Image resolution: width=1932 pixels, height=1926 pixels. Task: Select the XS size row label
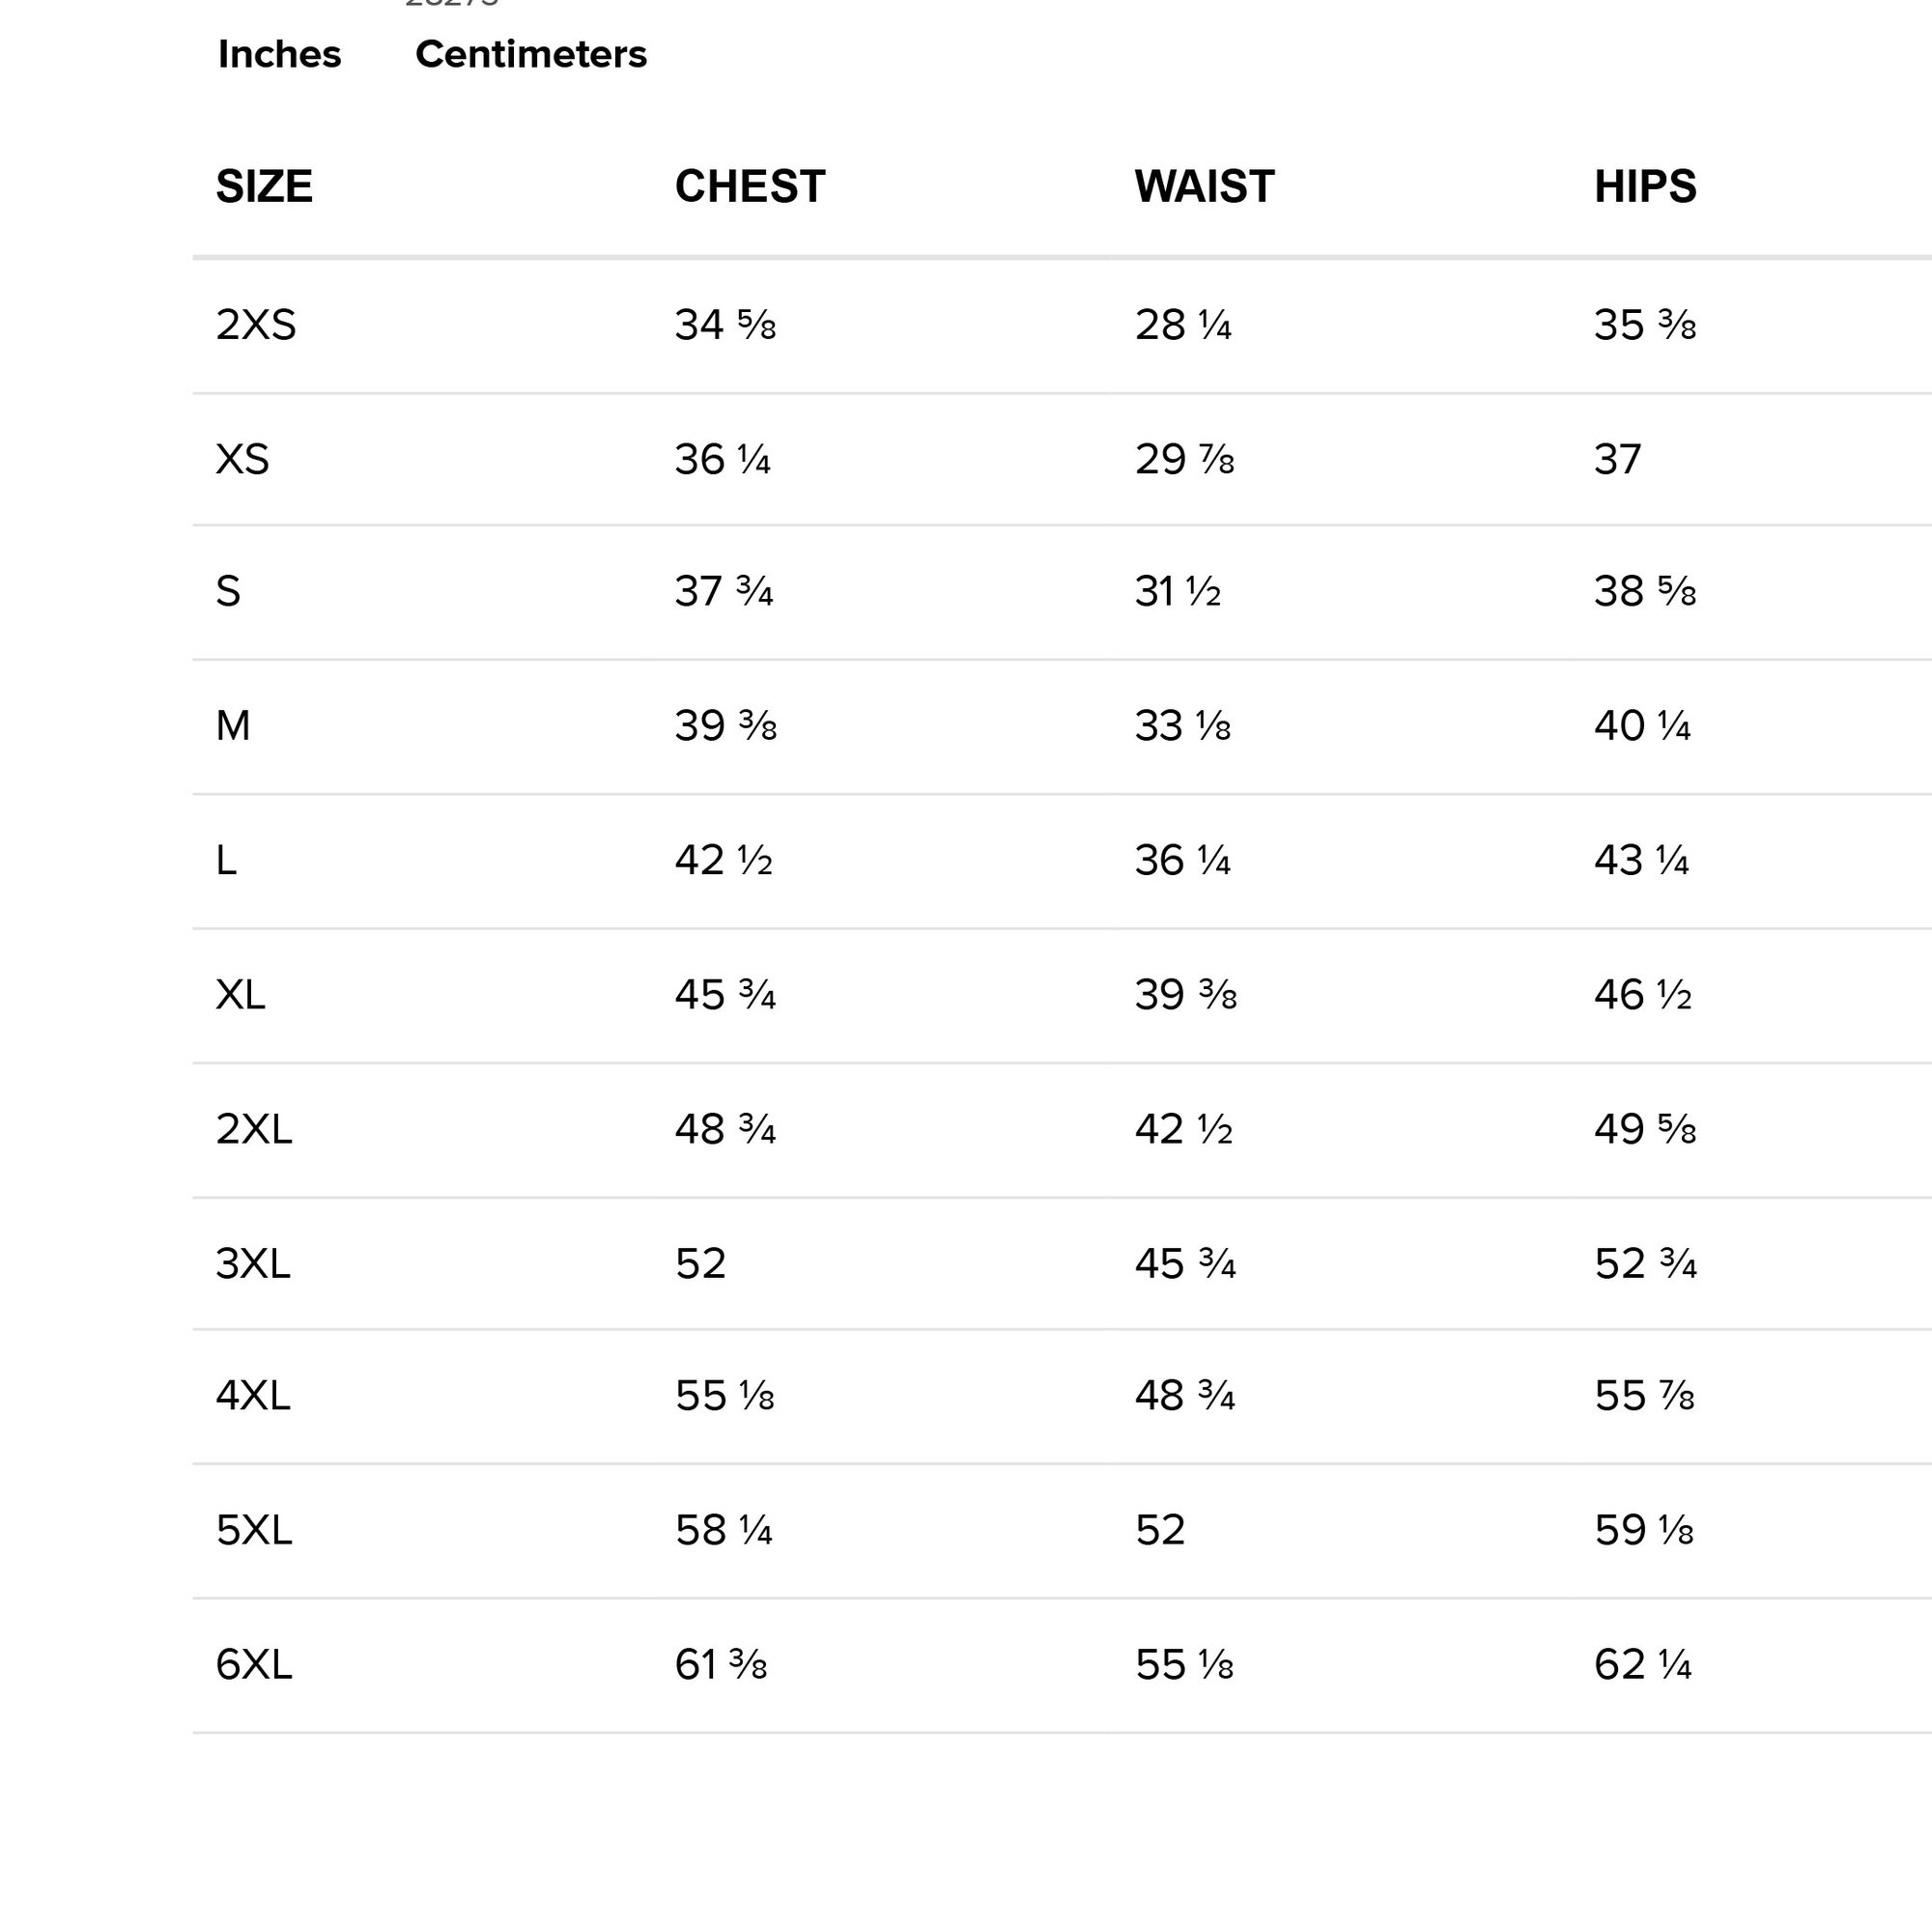(242, 460)
